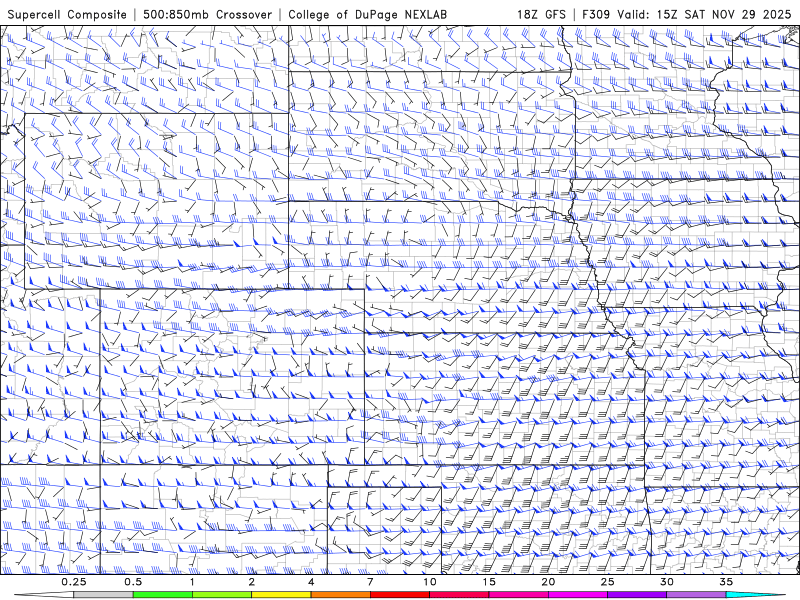Click the cyan arrow end of color bar
Viewport: 800px width, 600px height.
(755, 595)
